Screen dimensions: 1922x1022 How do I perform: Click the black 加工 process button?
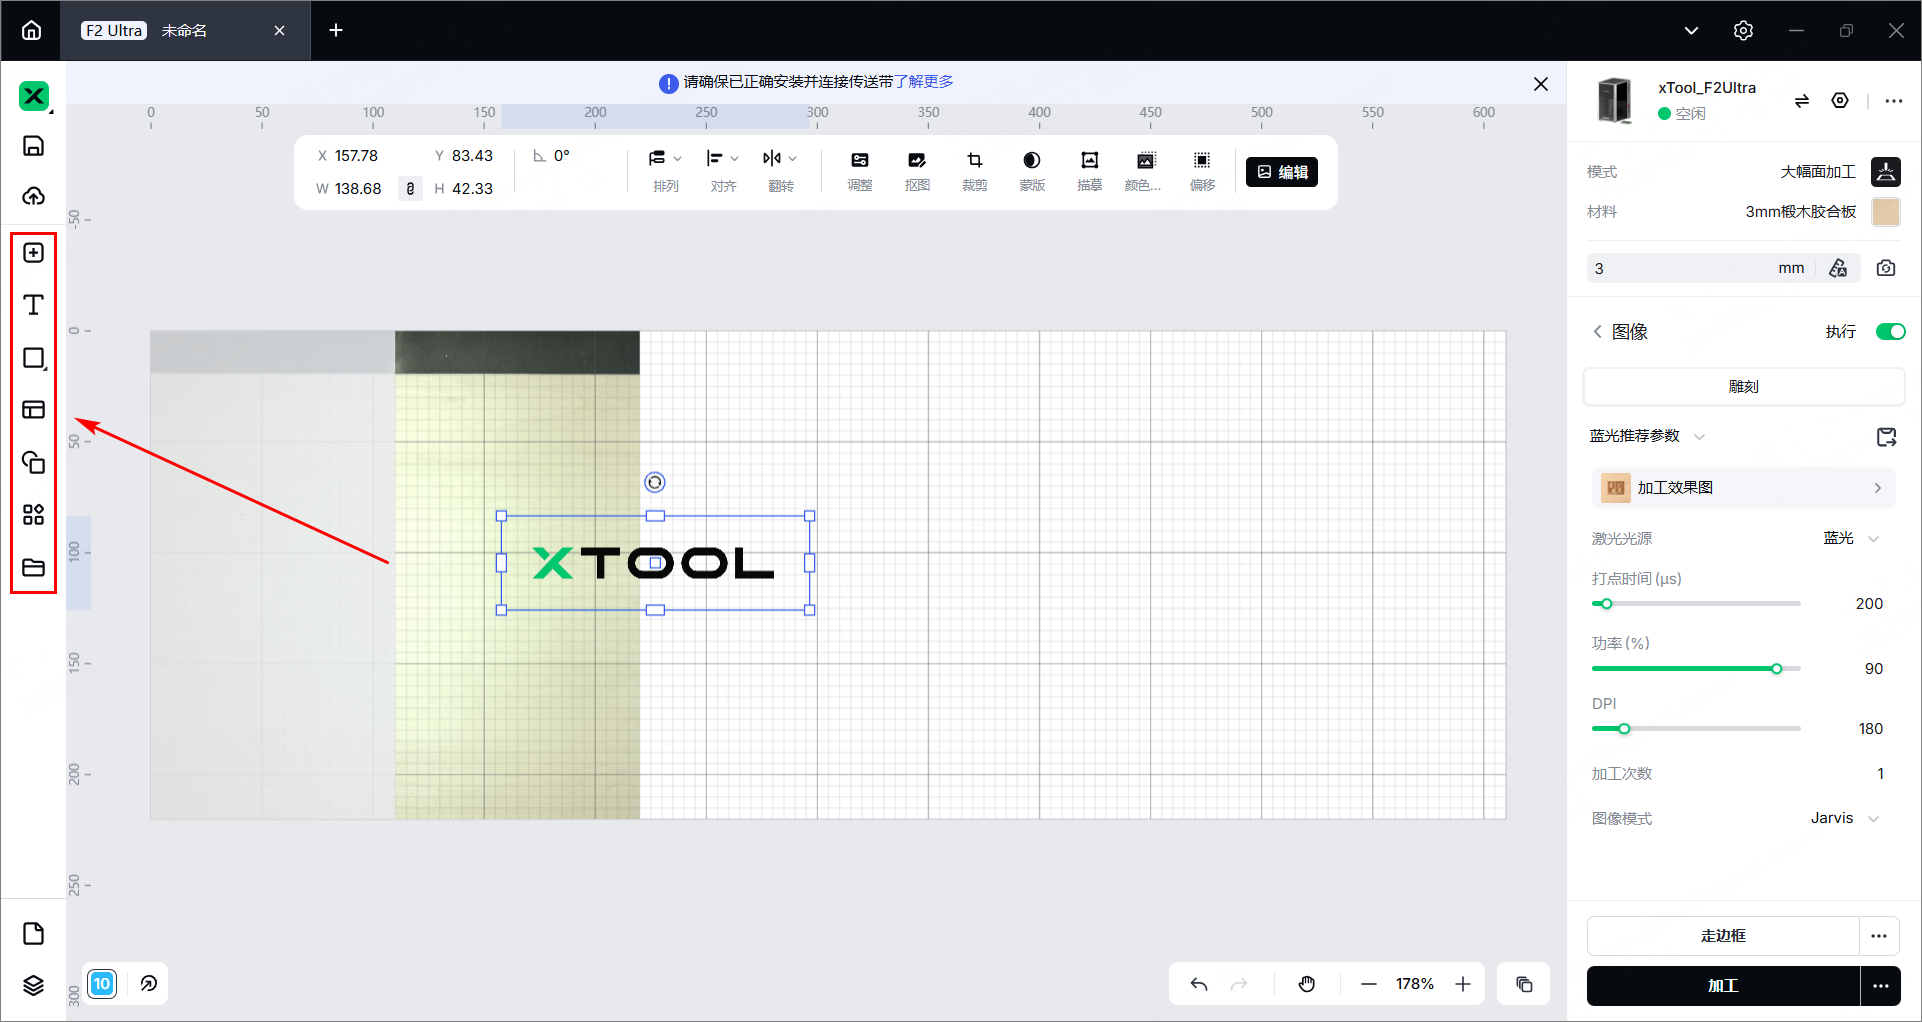tap(1722, 986)
